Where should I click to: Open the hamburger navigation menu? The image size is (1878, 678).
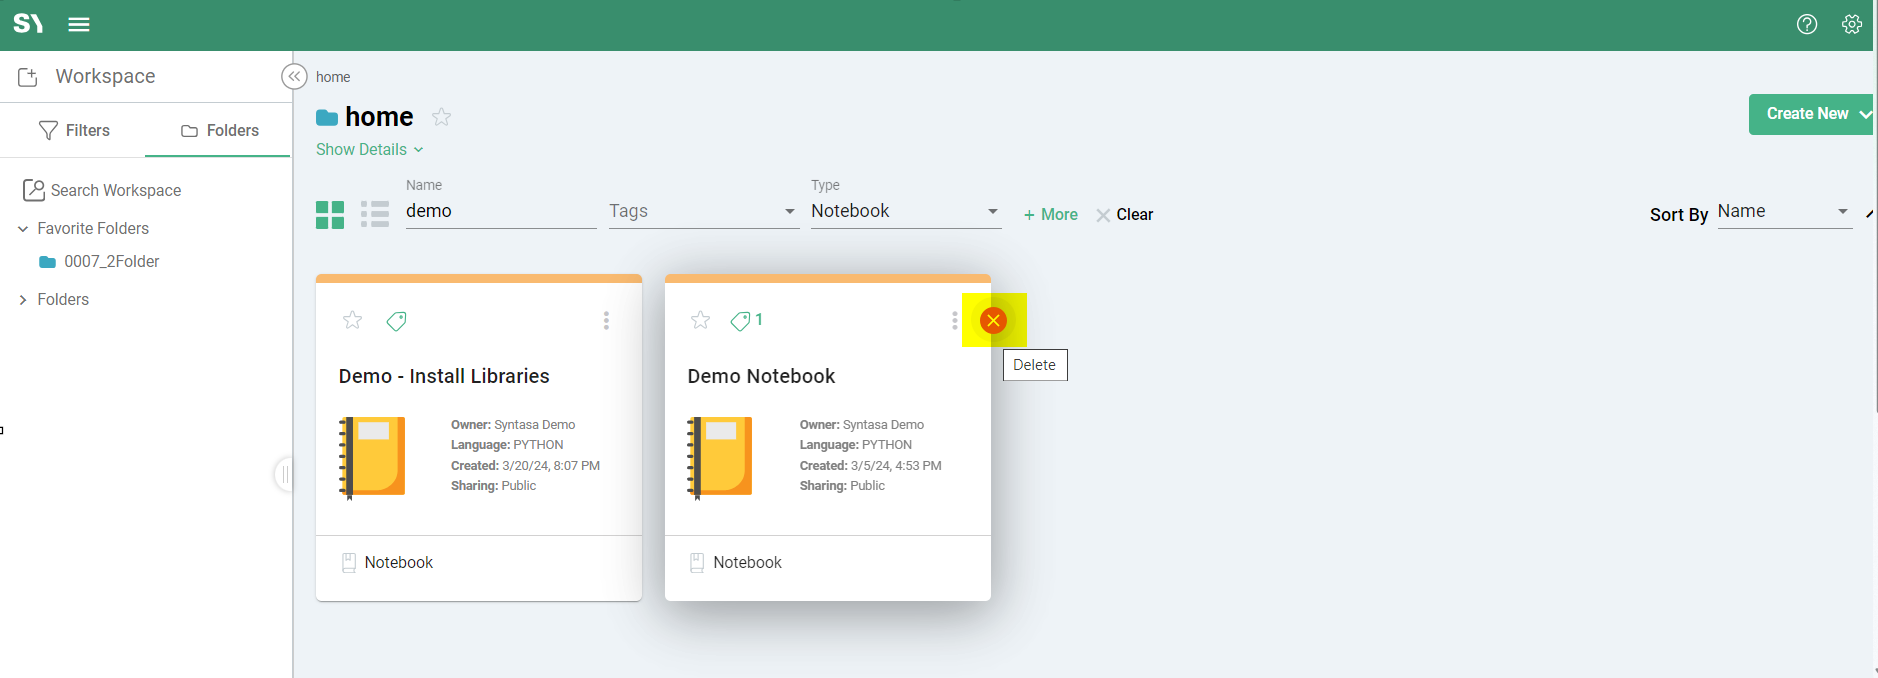(x=79, y=24)
